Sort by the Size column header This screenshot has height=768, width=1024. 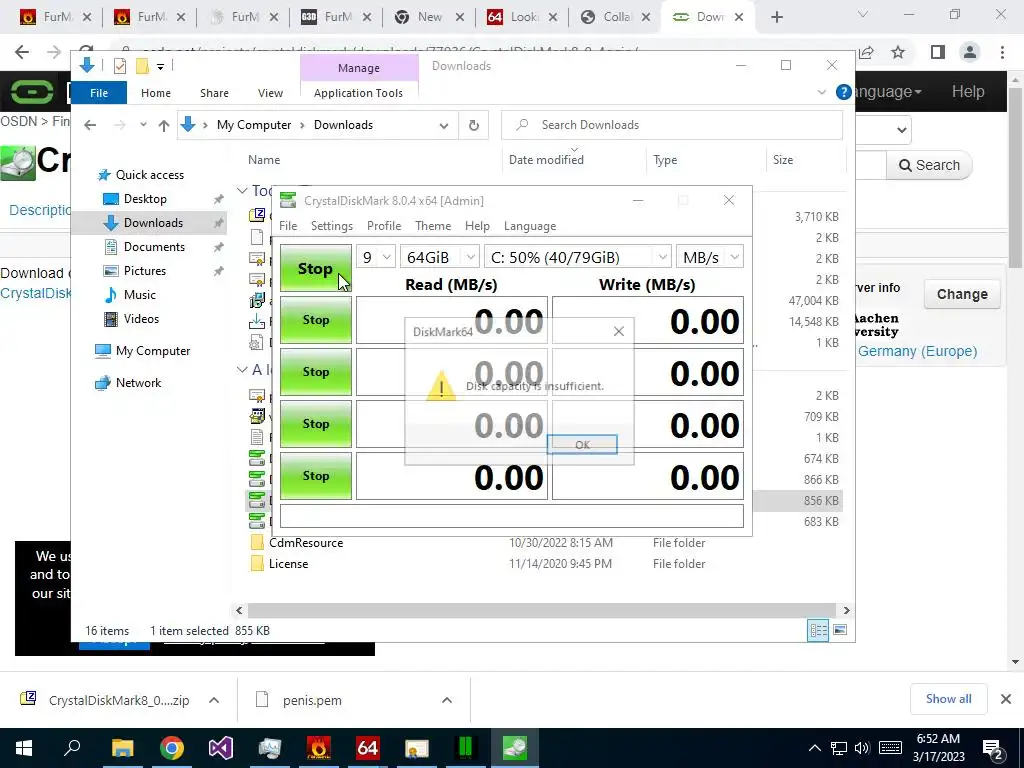pos(782,159)
